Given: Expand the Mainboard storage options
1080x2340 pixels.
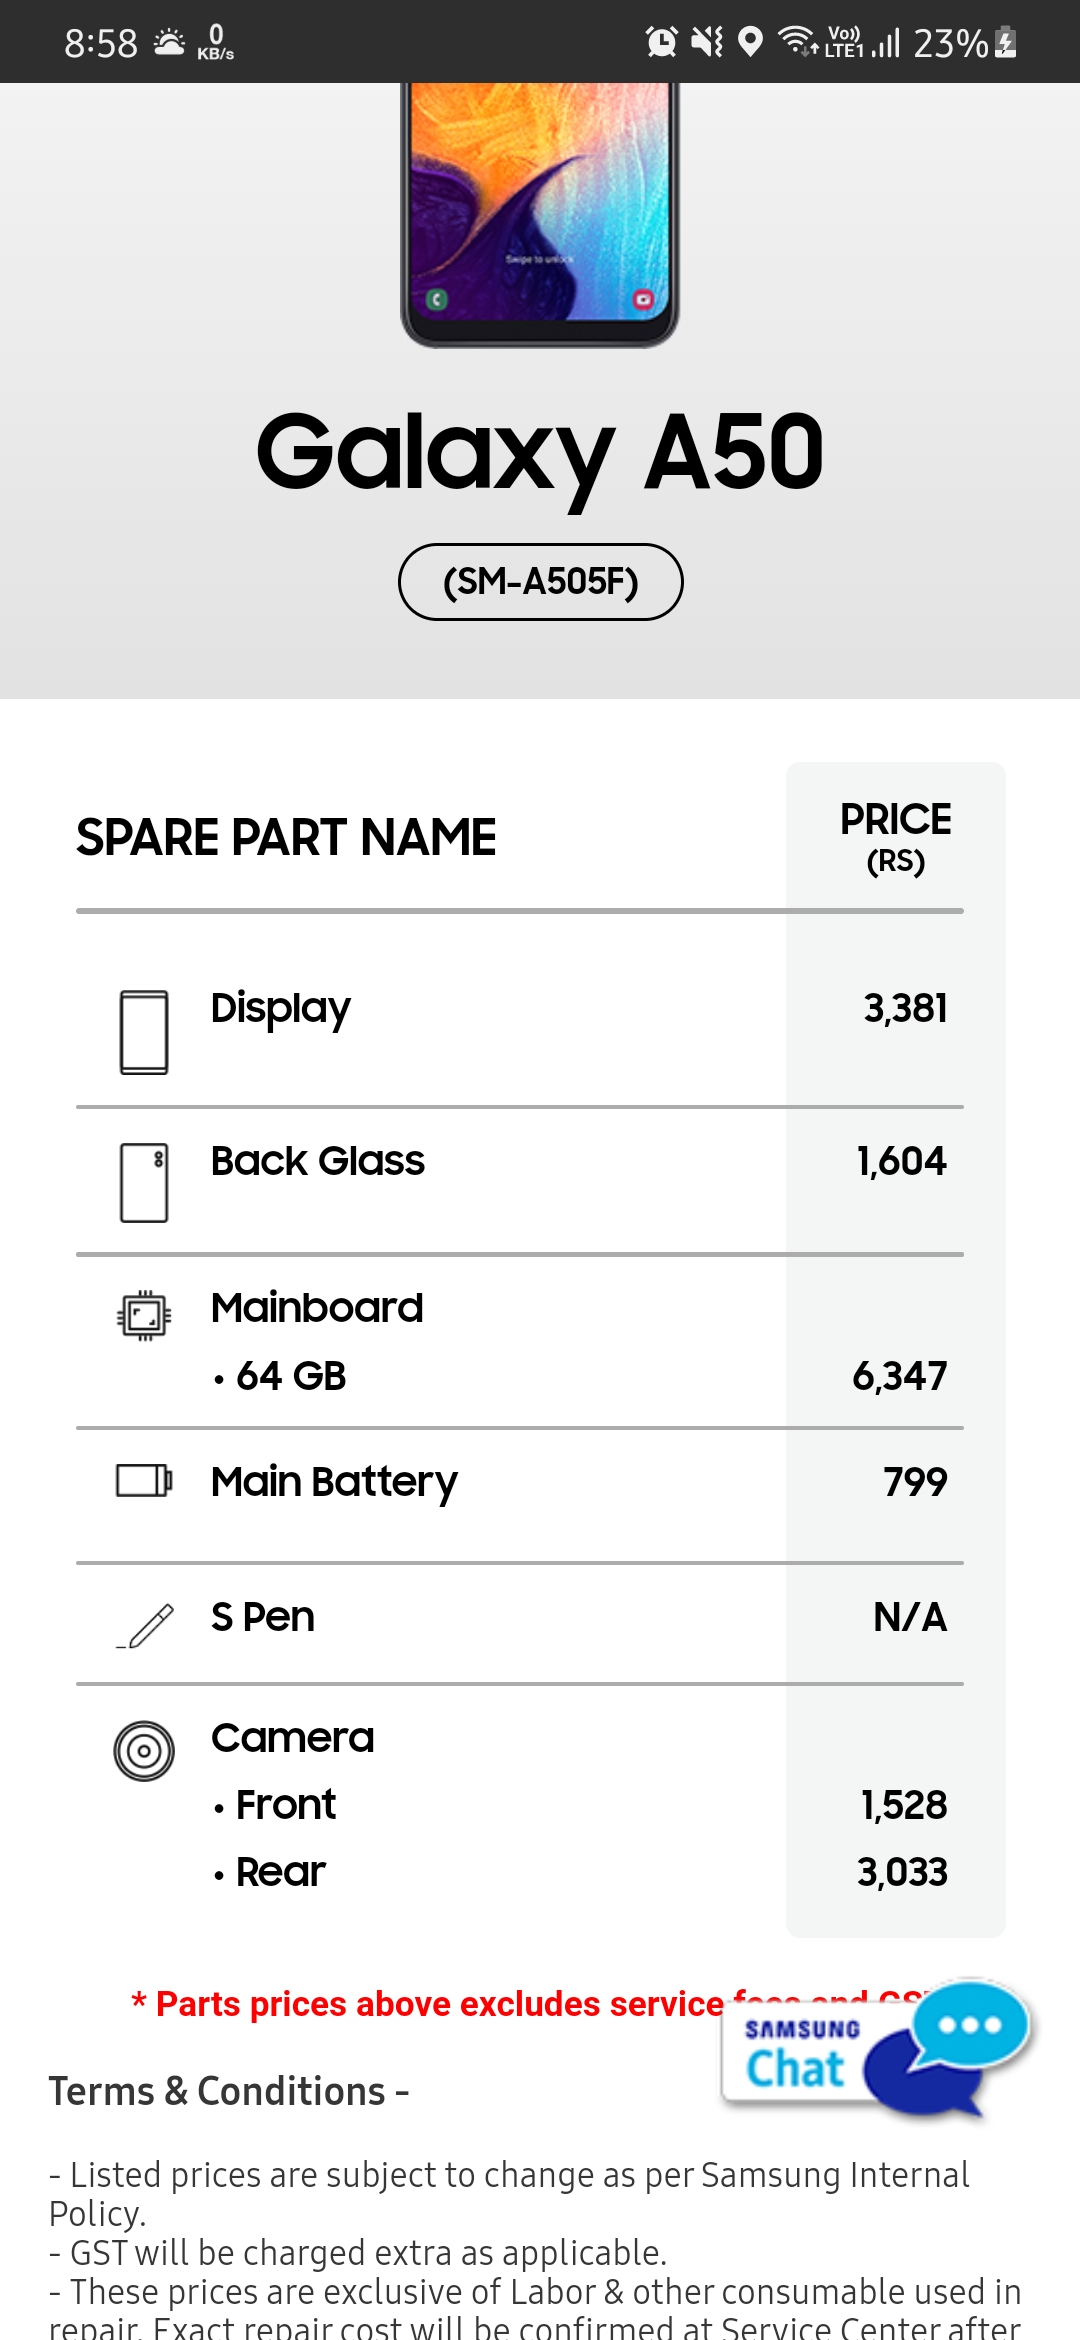Looking at the screenshot, I should coord(316,1306).
